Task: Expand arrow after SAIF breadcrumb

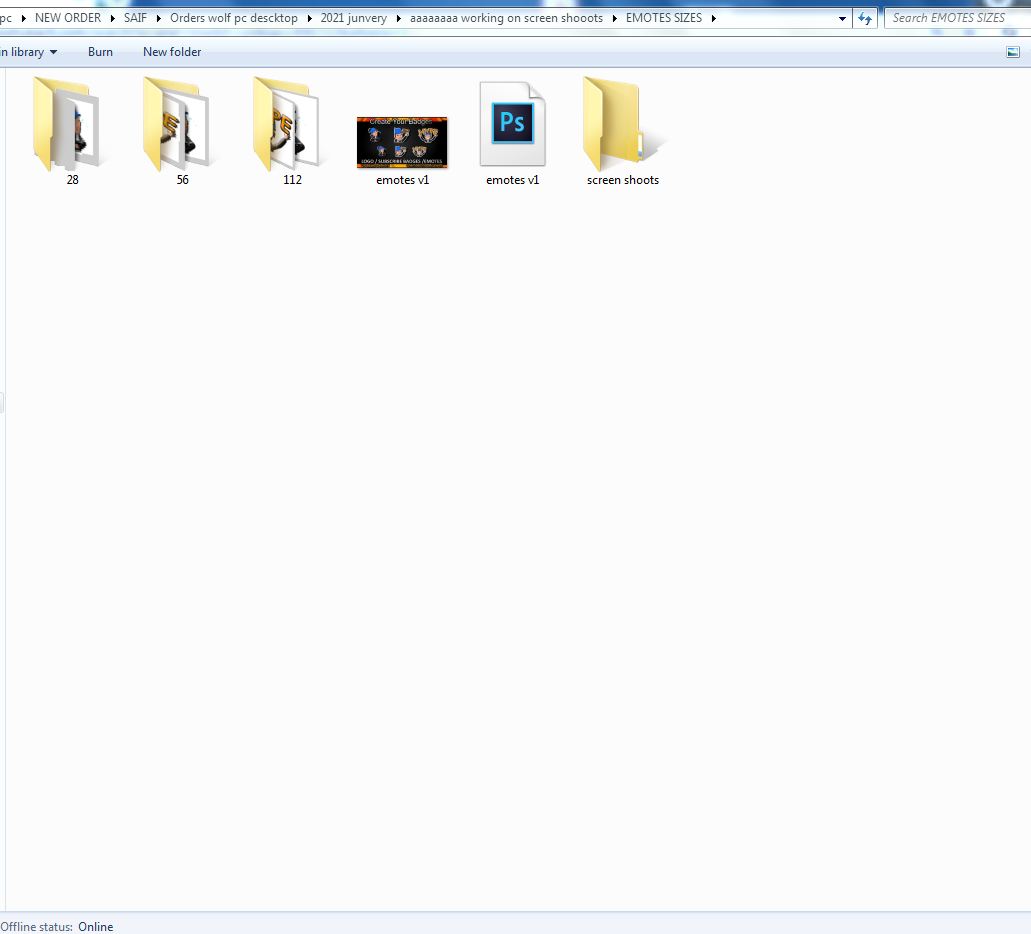Action: [x=158, y=18]
